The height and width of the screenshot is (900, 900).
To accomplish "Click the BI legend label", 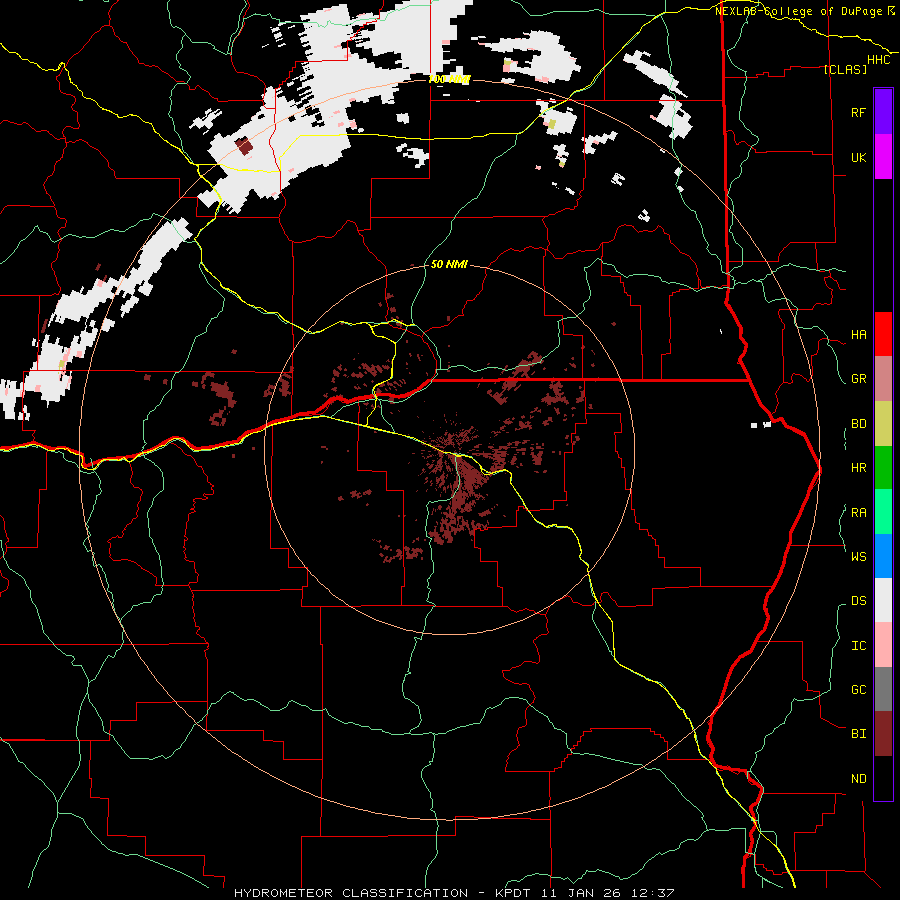I will tap(858, 734).
